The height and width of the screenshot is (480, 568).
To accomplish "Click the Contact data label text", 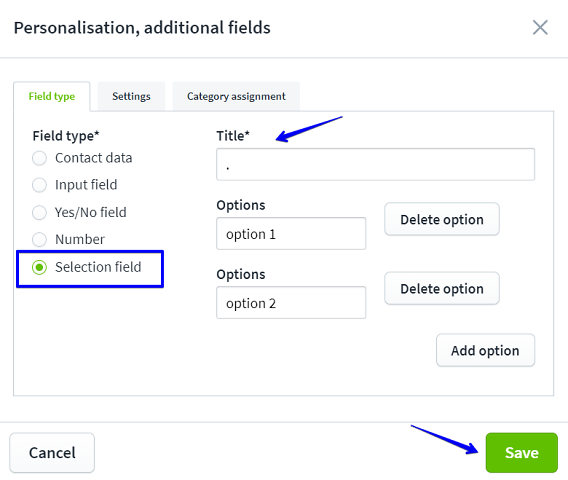I will click(x=93, y=158).
